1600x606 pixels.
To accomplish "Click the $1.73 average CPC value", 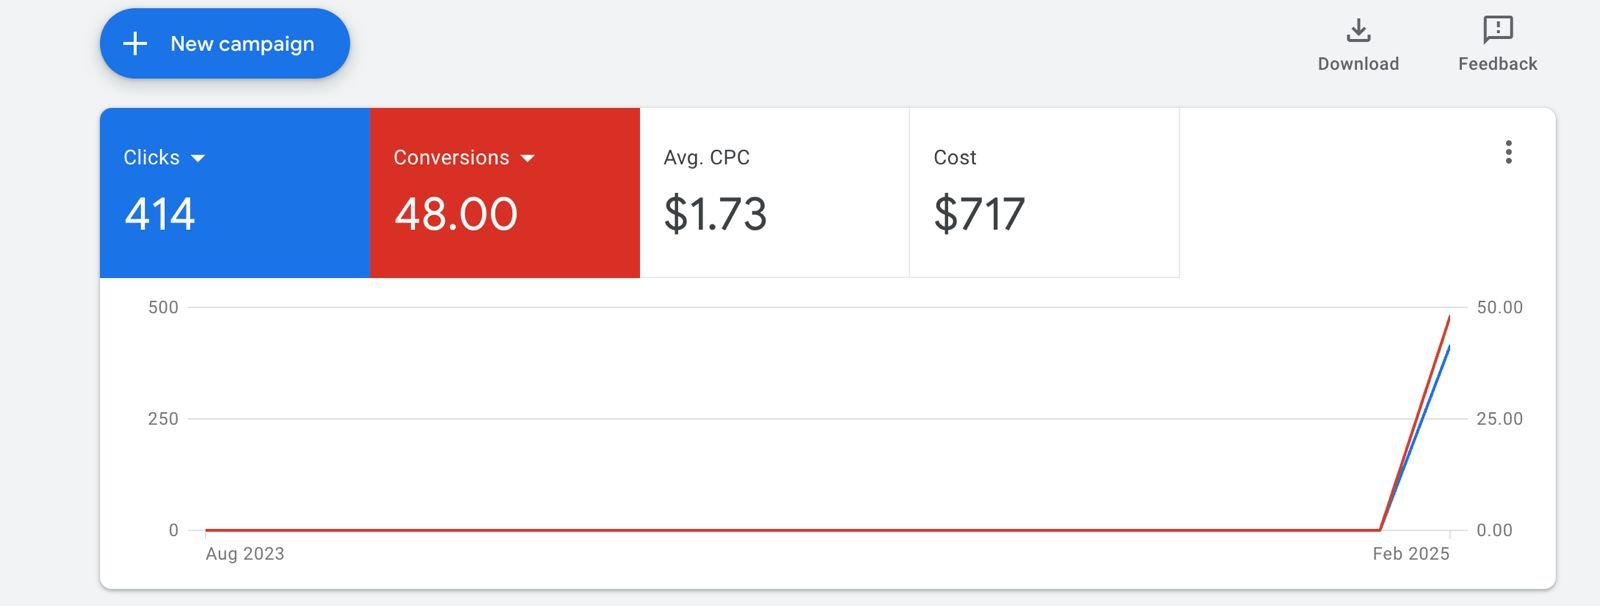I will tap(715, 214).
